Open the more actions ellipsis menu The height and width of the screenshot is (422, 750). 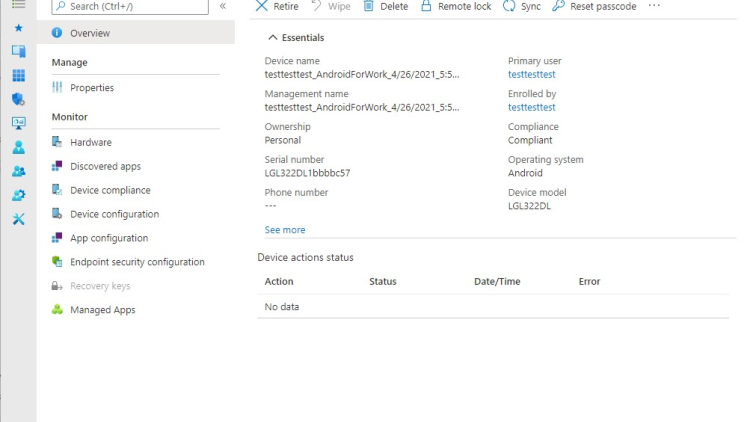654,6
